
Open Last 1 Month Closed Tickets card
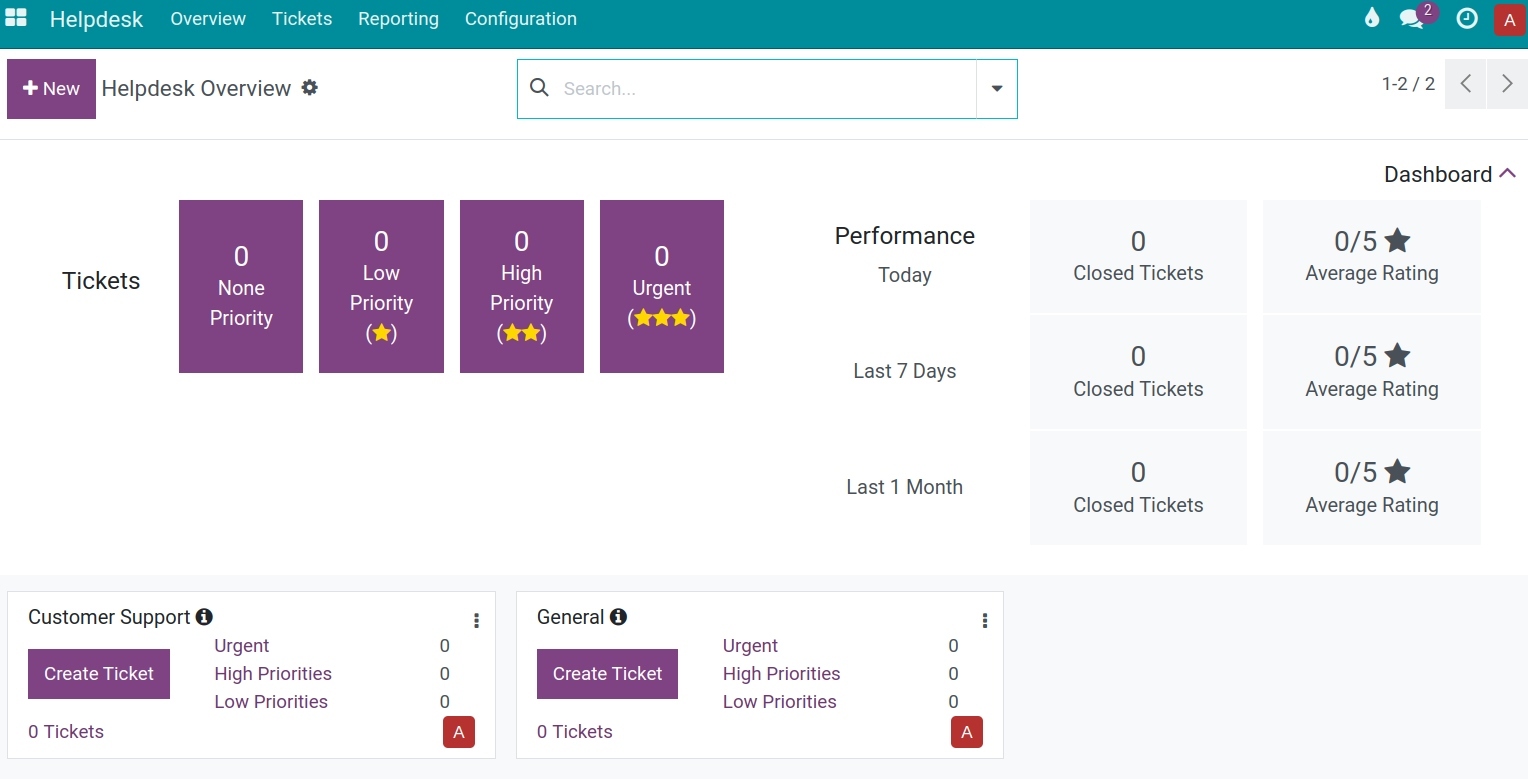point(1138,488)
